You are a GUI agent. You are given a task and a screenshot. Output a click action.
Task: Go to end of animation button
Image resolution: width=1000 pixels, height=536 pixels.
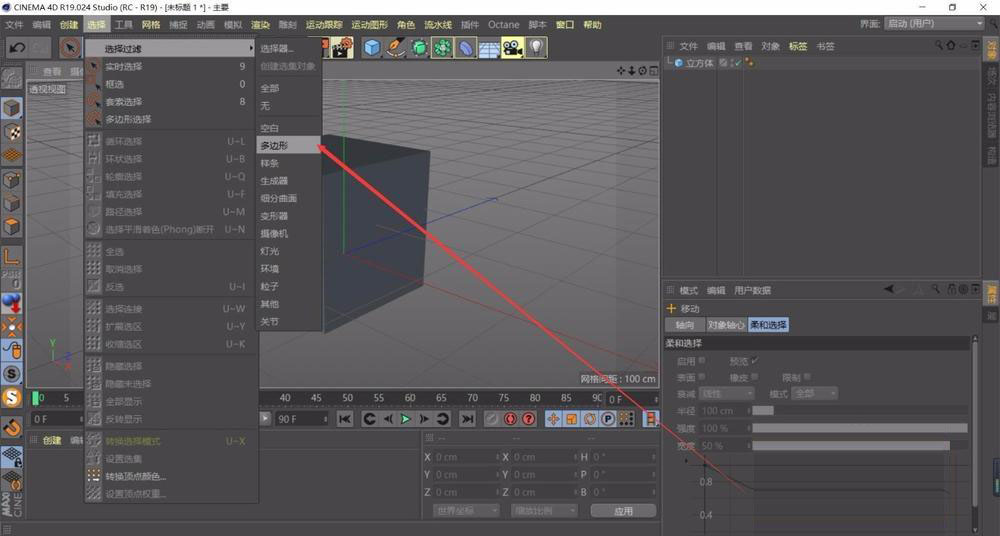(x=467, y=419)
